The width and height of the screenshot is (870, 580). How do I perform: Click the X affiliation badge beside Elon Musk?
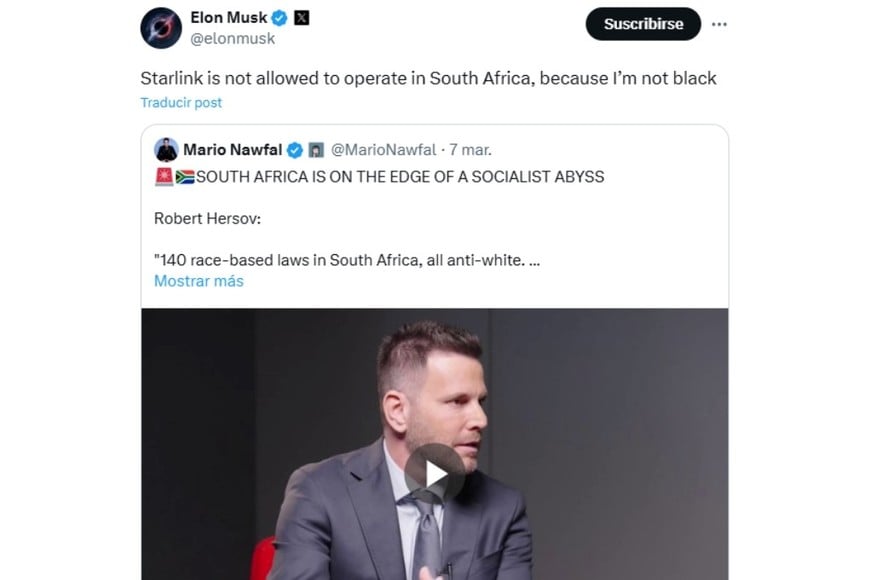pyautogui.click(x=302, y=17)
